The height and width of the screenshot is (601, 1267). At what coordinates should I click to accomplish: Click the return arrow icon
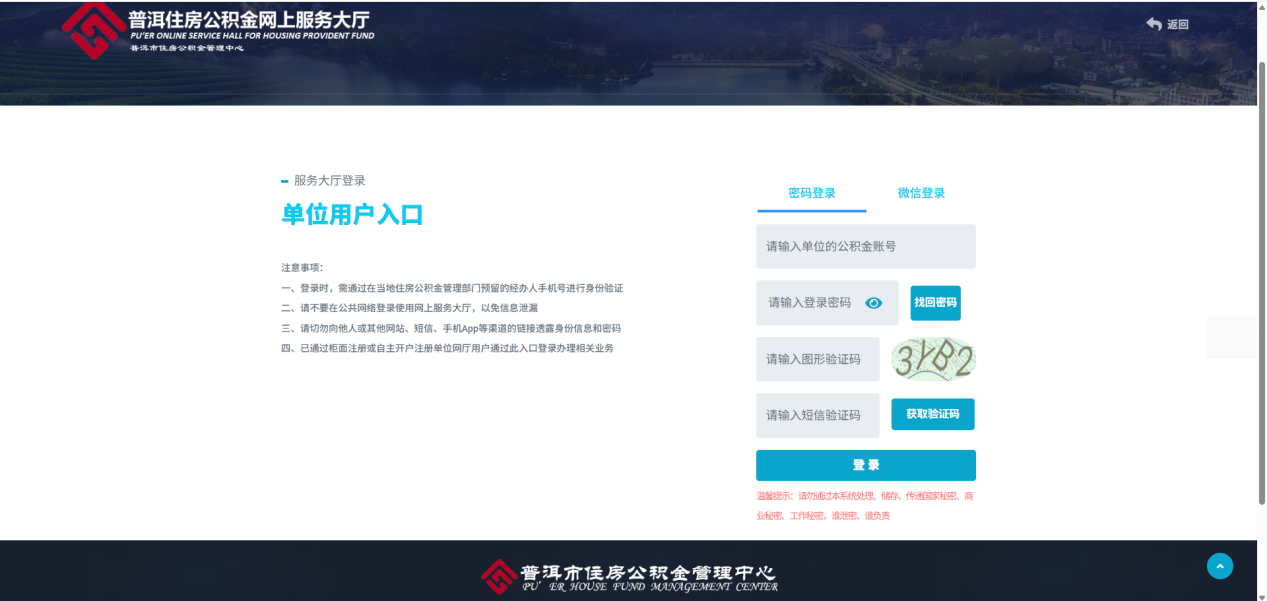coord(1154,24)
